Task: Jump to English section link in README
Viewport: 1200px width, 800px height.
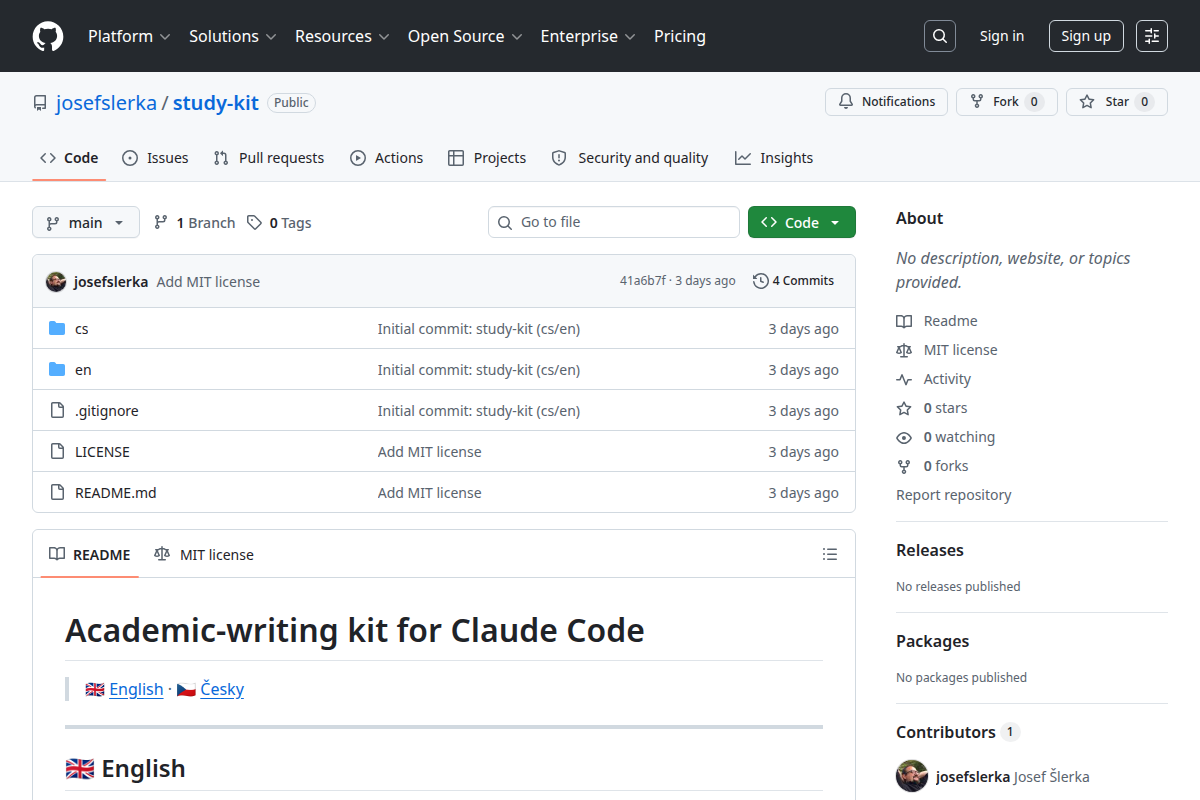Action: 136,689
